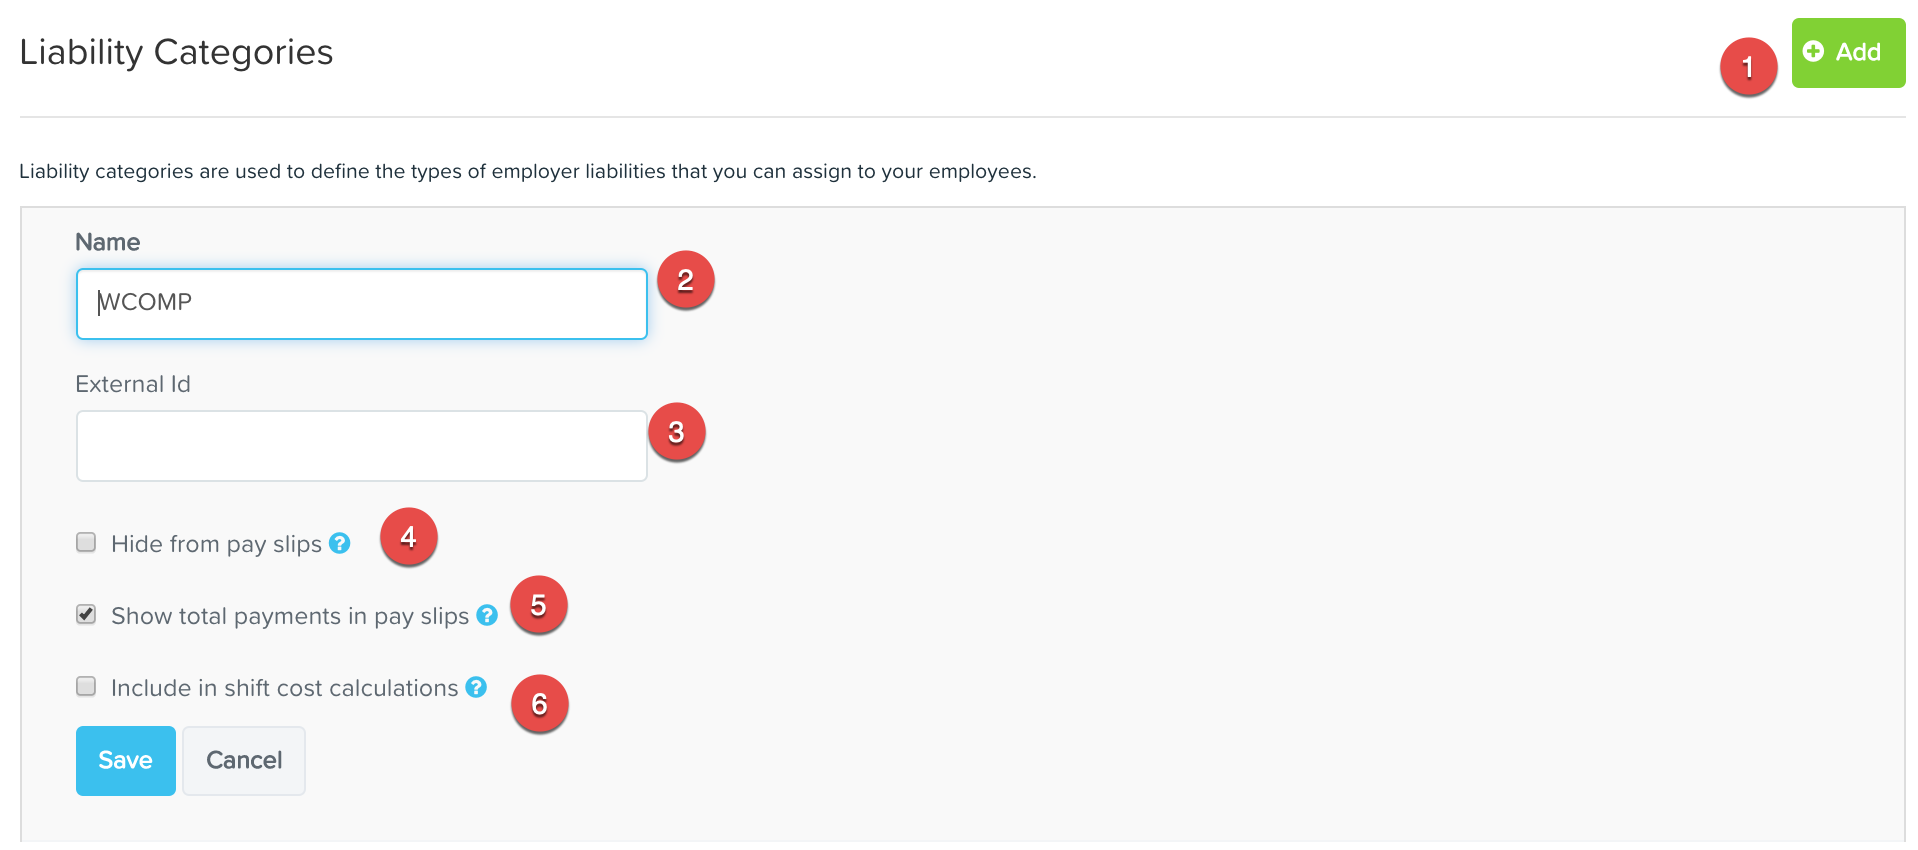Click the green Add button
1918x850 pixels.
[1847, 53]
